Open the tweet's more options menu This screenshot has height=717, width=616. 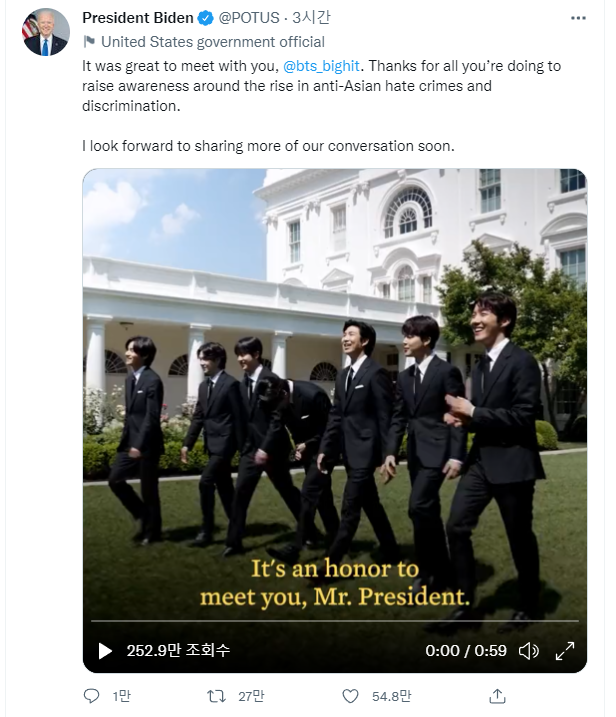[579, 18]
